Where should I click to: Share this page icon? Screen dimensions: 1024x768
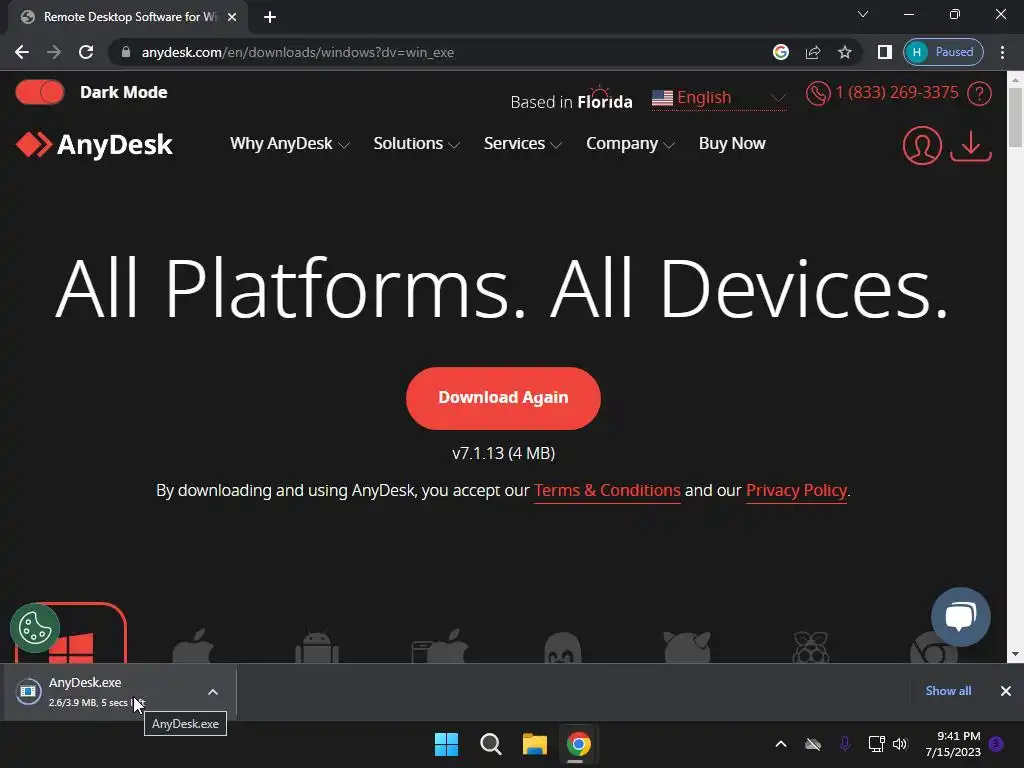(x=813, y=52)
